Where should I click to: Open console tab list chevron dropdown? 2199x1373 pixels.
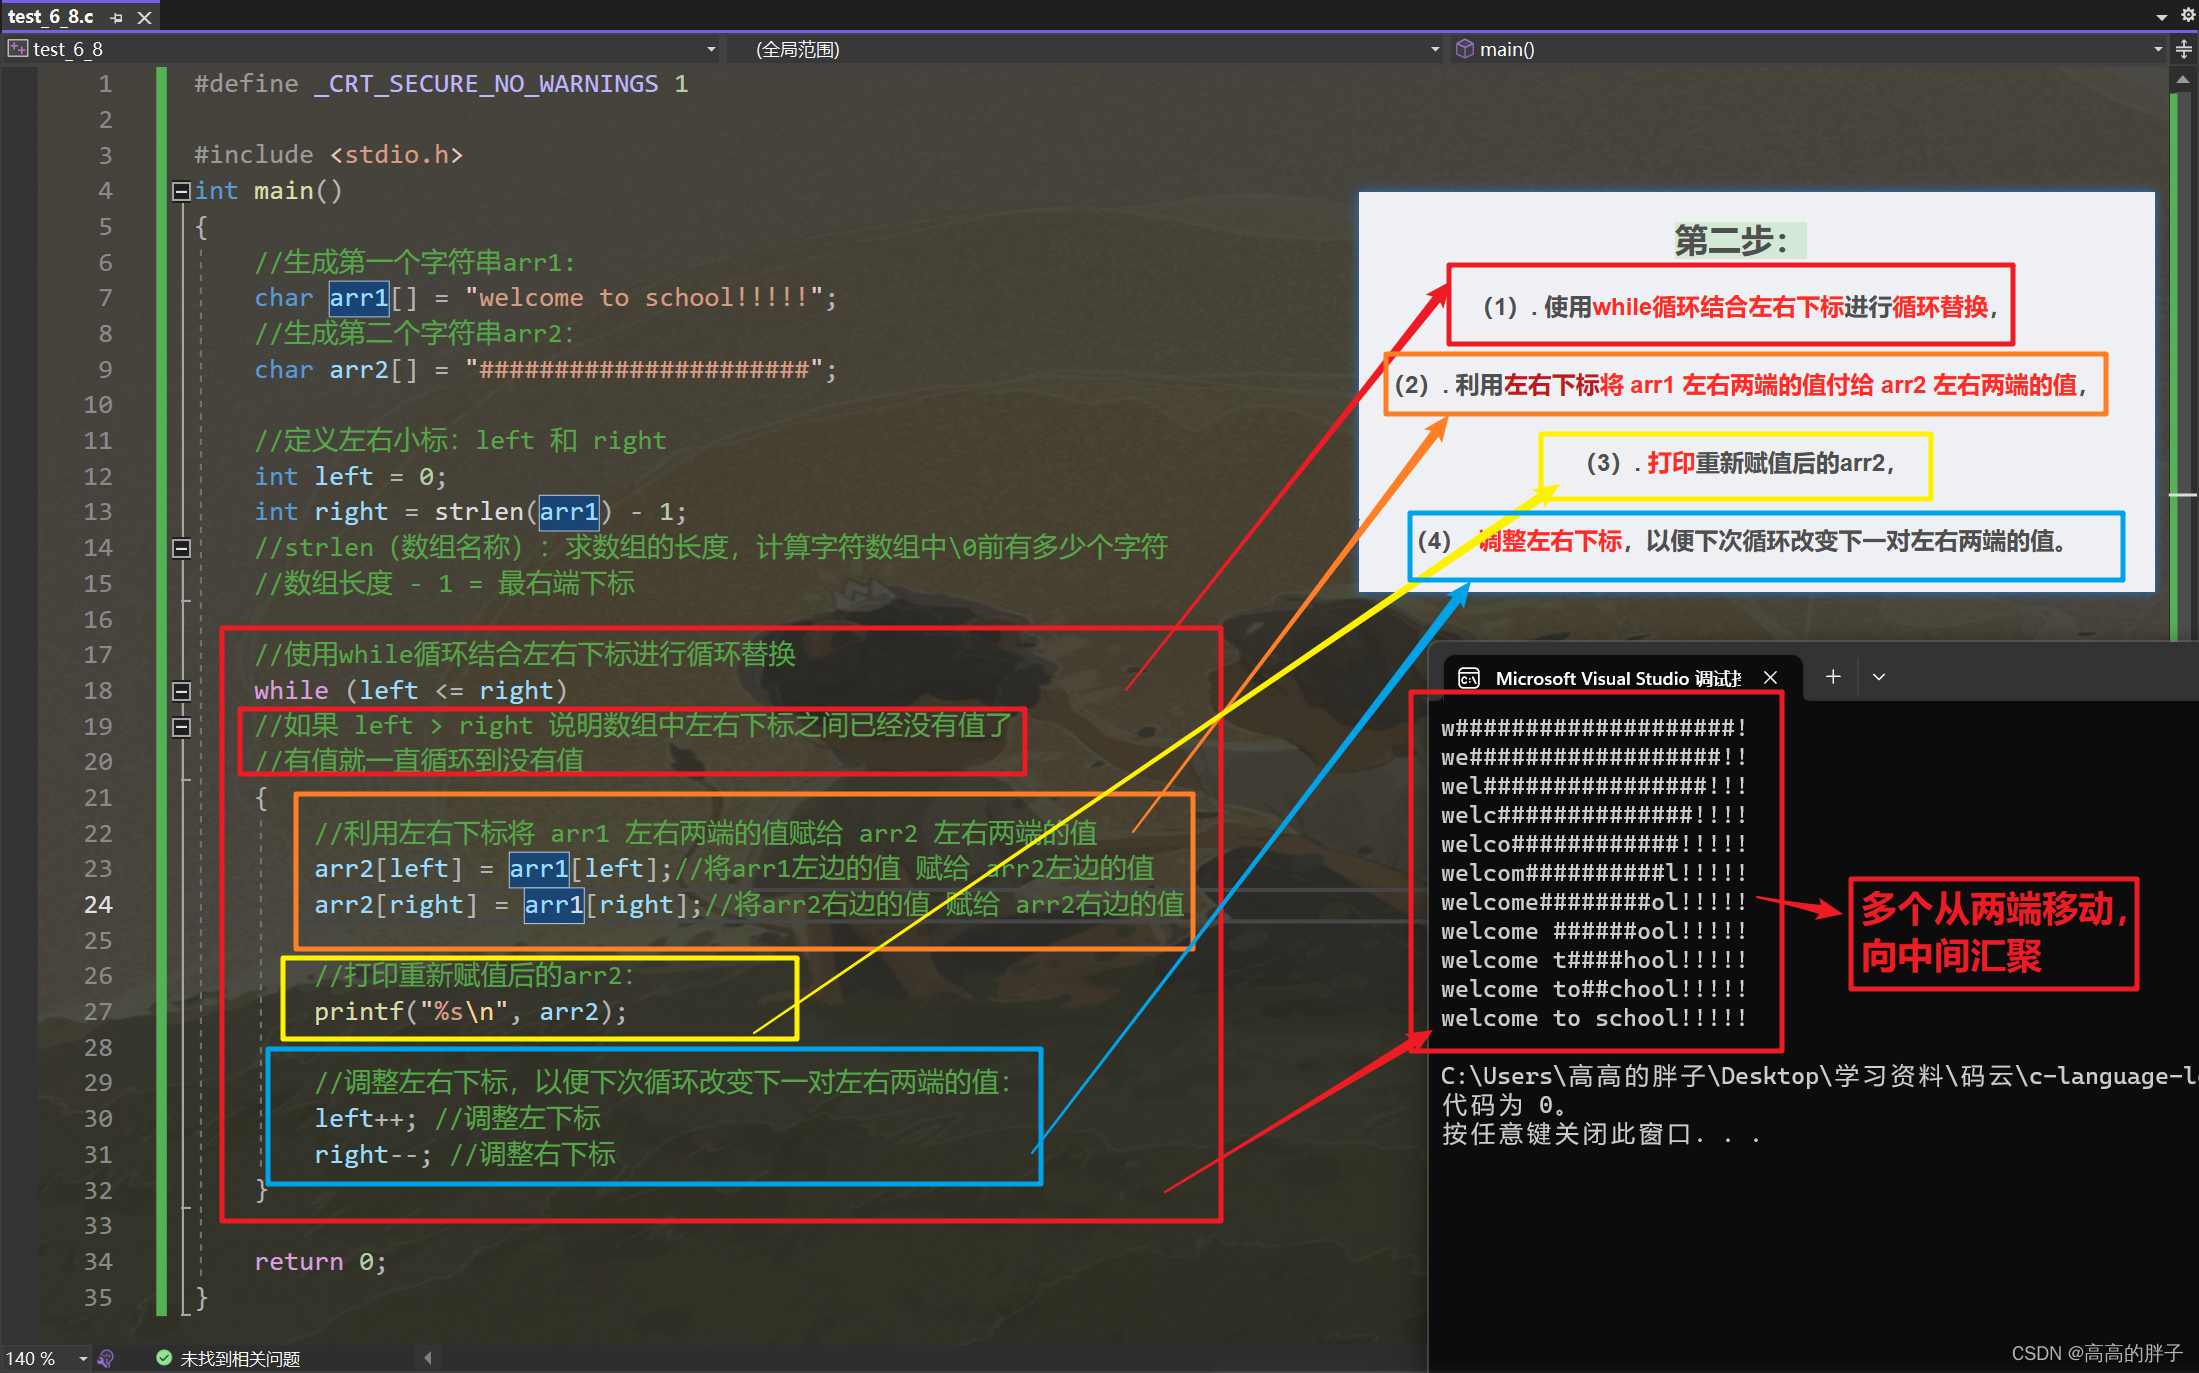1879,677
